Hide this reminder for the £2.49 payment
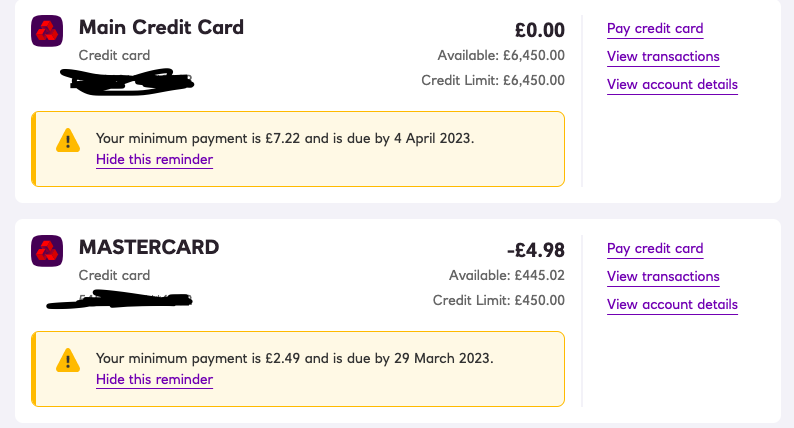 click(154, 379)
